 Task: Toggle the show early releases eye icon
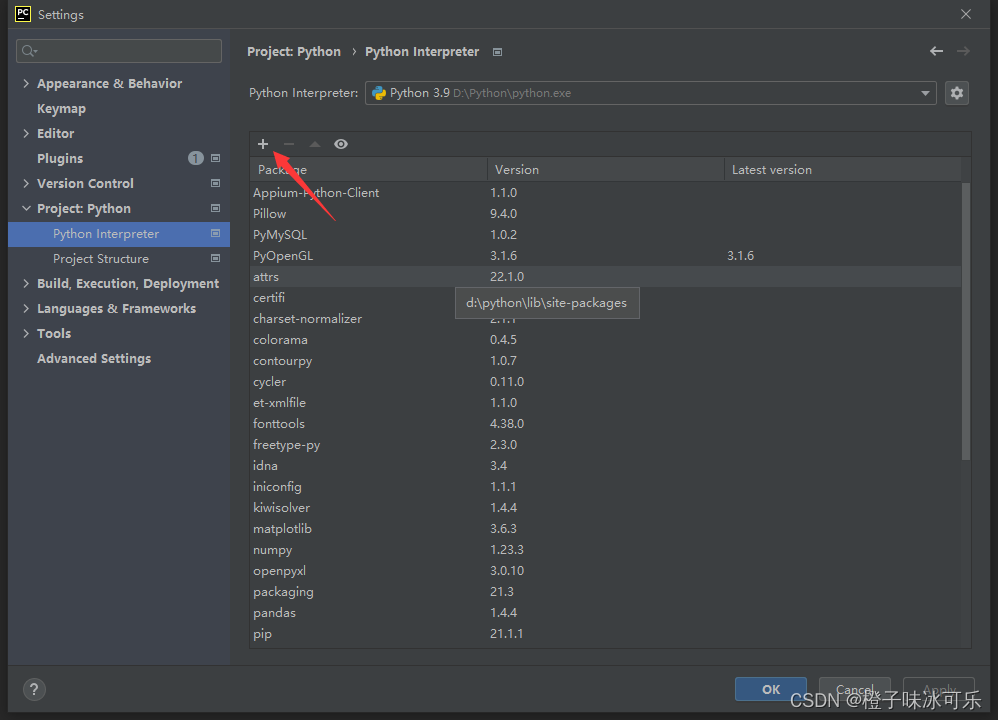coord(341,144)
